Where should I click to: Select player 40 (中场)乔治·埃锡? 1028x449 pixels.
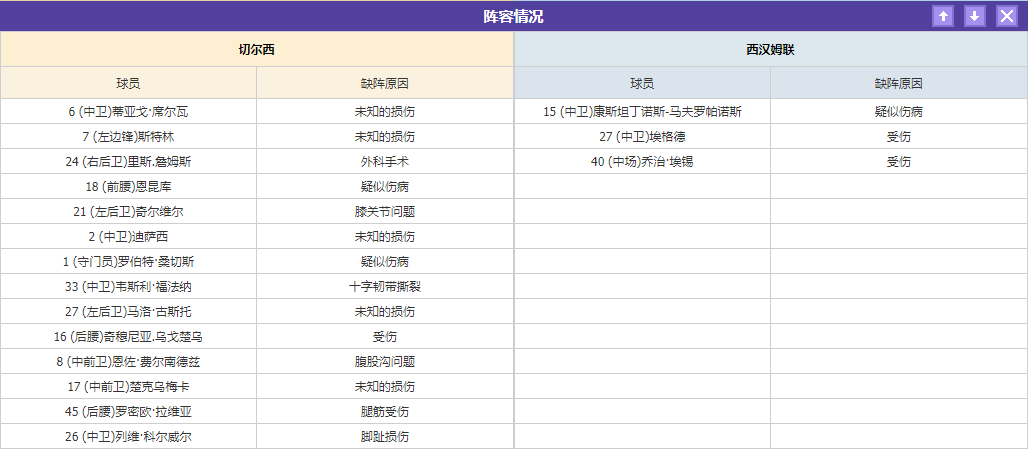[642, 162]
